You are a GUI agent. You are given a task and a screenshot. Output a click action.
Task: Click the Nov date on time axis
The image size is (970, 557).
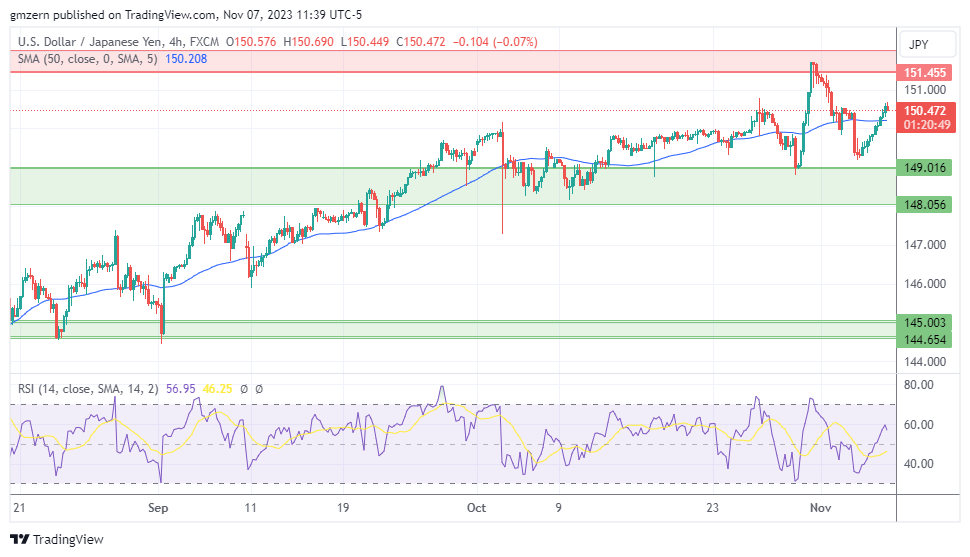click(820, 508)
